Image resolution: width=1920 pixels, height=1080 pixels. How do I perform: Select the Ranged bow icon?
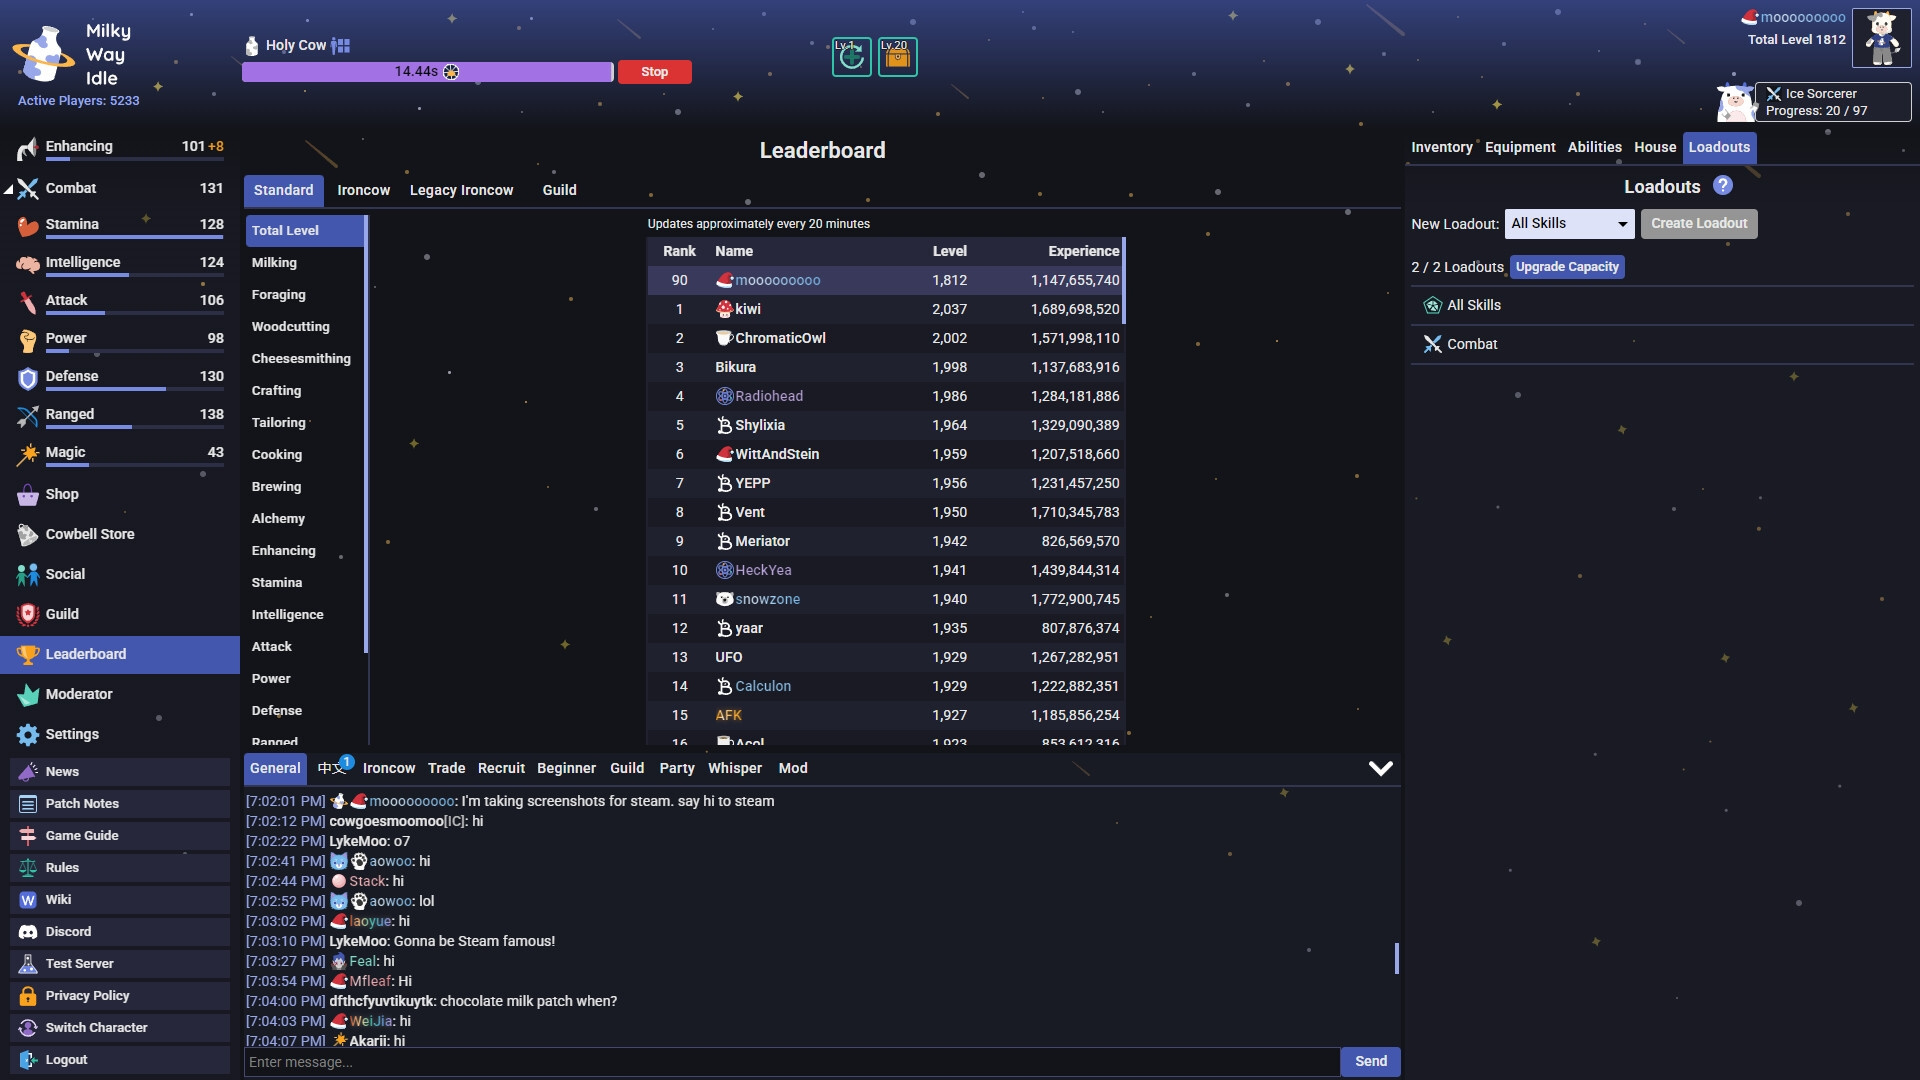(x=28, y=416)
